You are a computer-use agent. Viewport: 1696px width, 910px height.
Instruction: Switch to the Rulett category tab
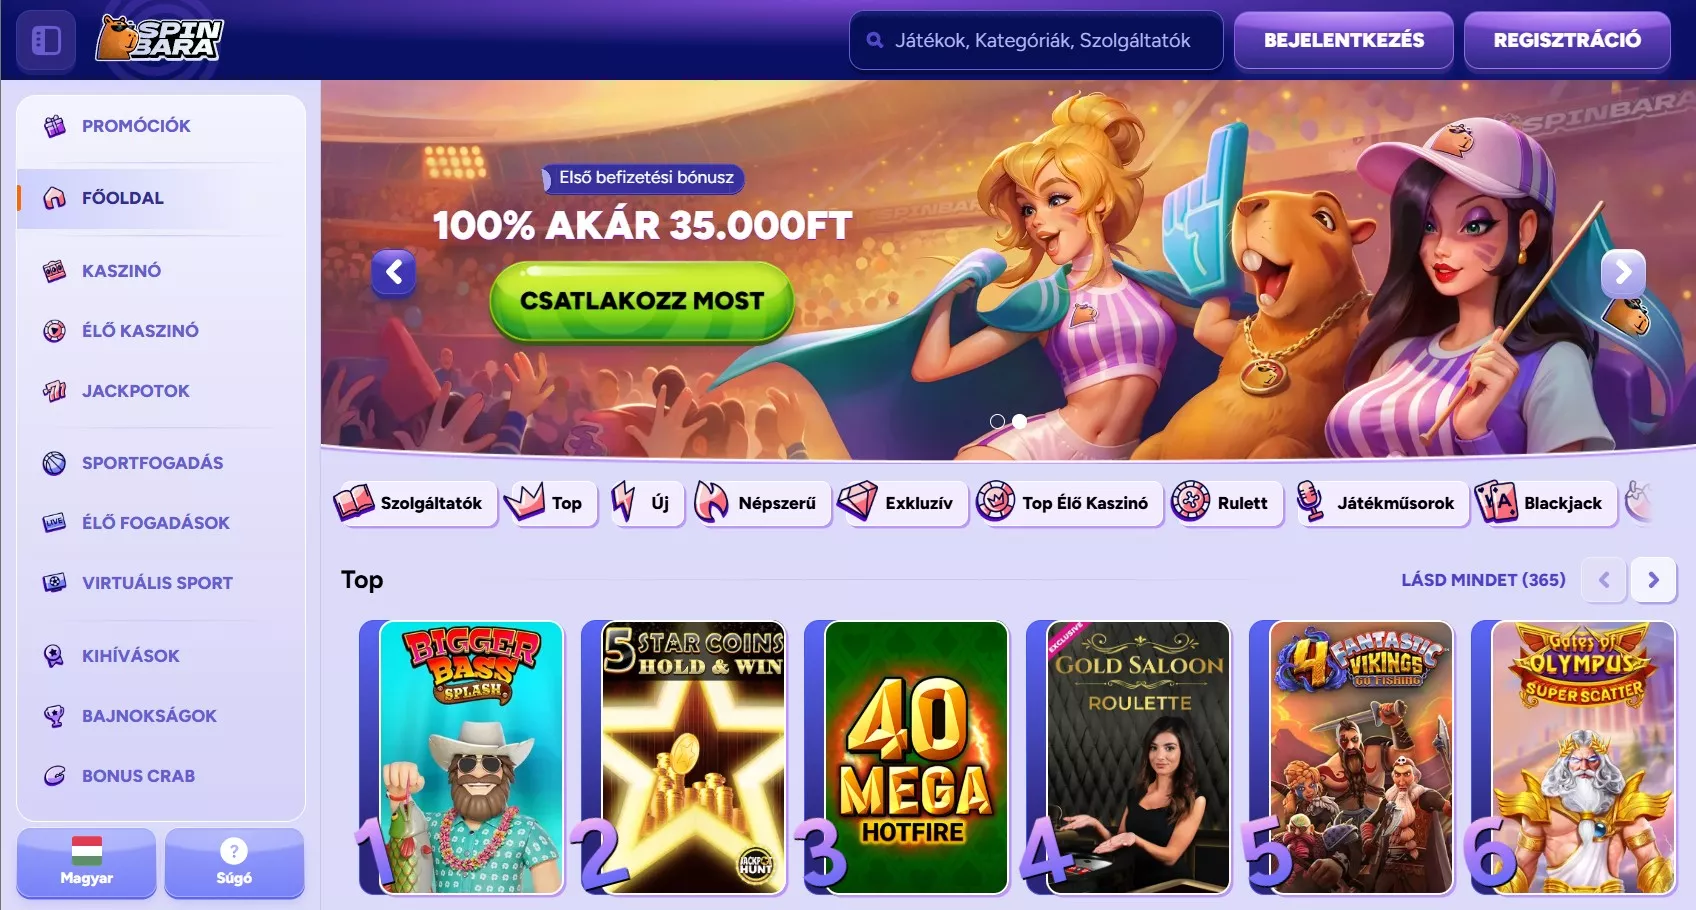pyautogui.click(x=1225, y=503)
